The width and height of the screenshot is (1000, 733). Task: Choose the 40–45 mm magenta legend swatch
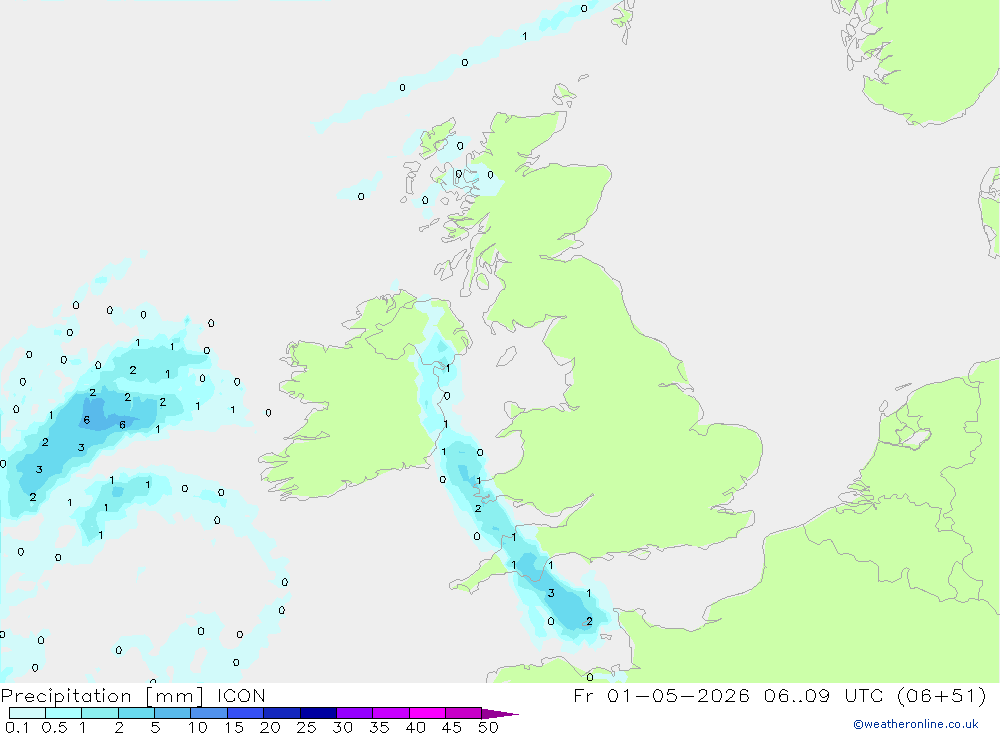(427, 713)
